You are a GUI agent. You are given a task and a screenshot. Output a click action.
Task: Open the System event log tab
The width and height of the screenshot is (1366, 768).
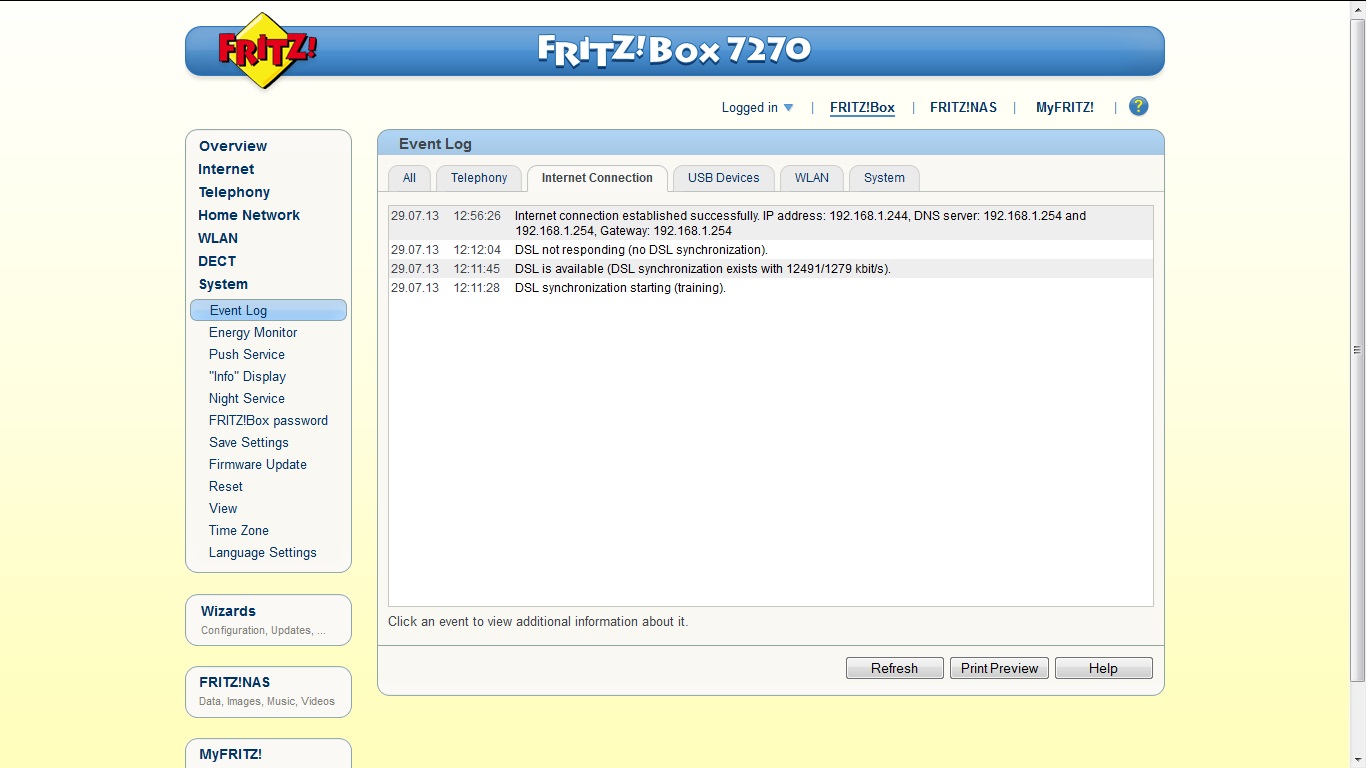[x=884, y=178]
